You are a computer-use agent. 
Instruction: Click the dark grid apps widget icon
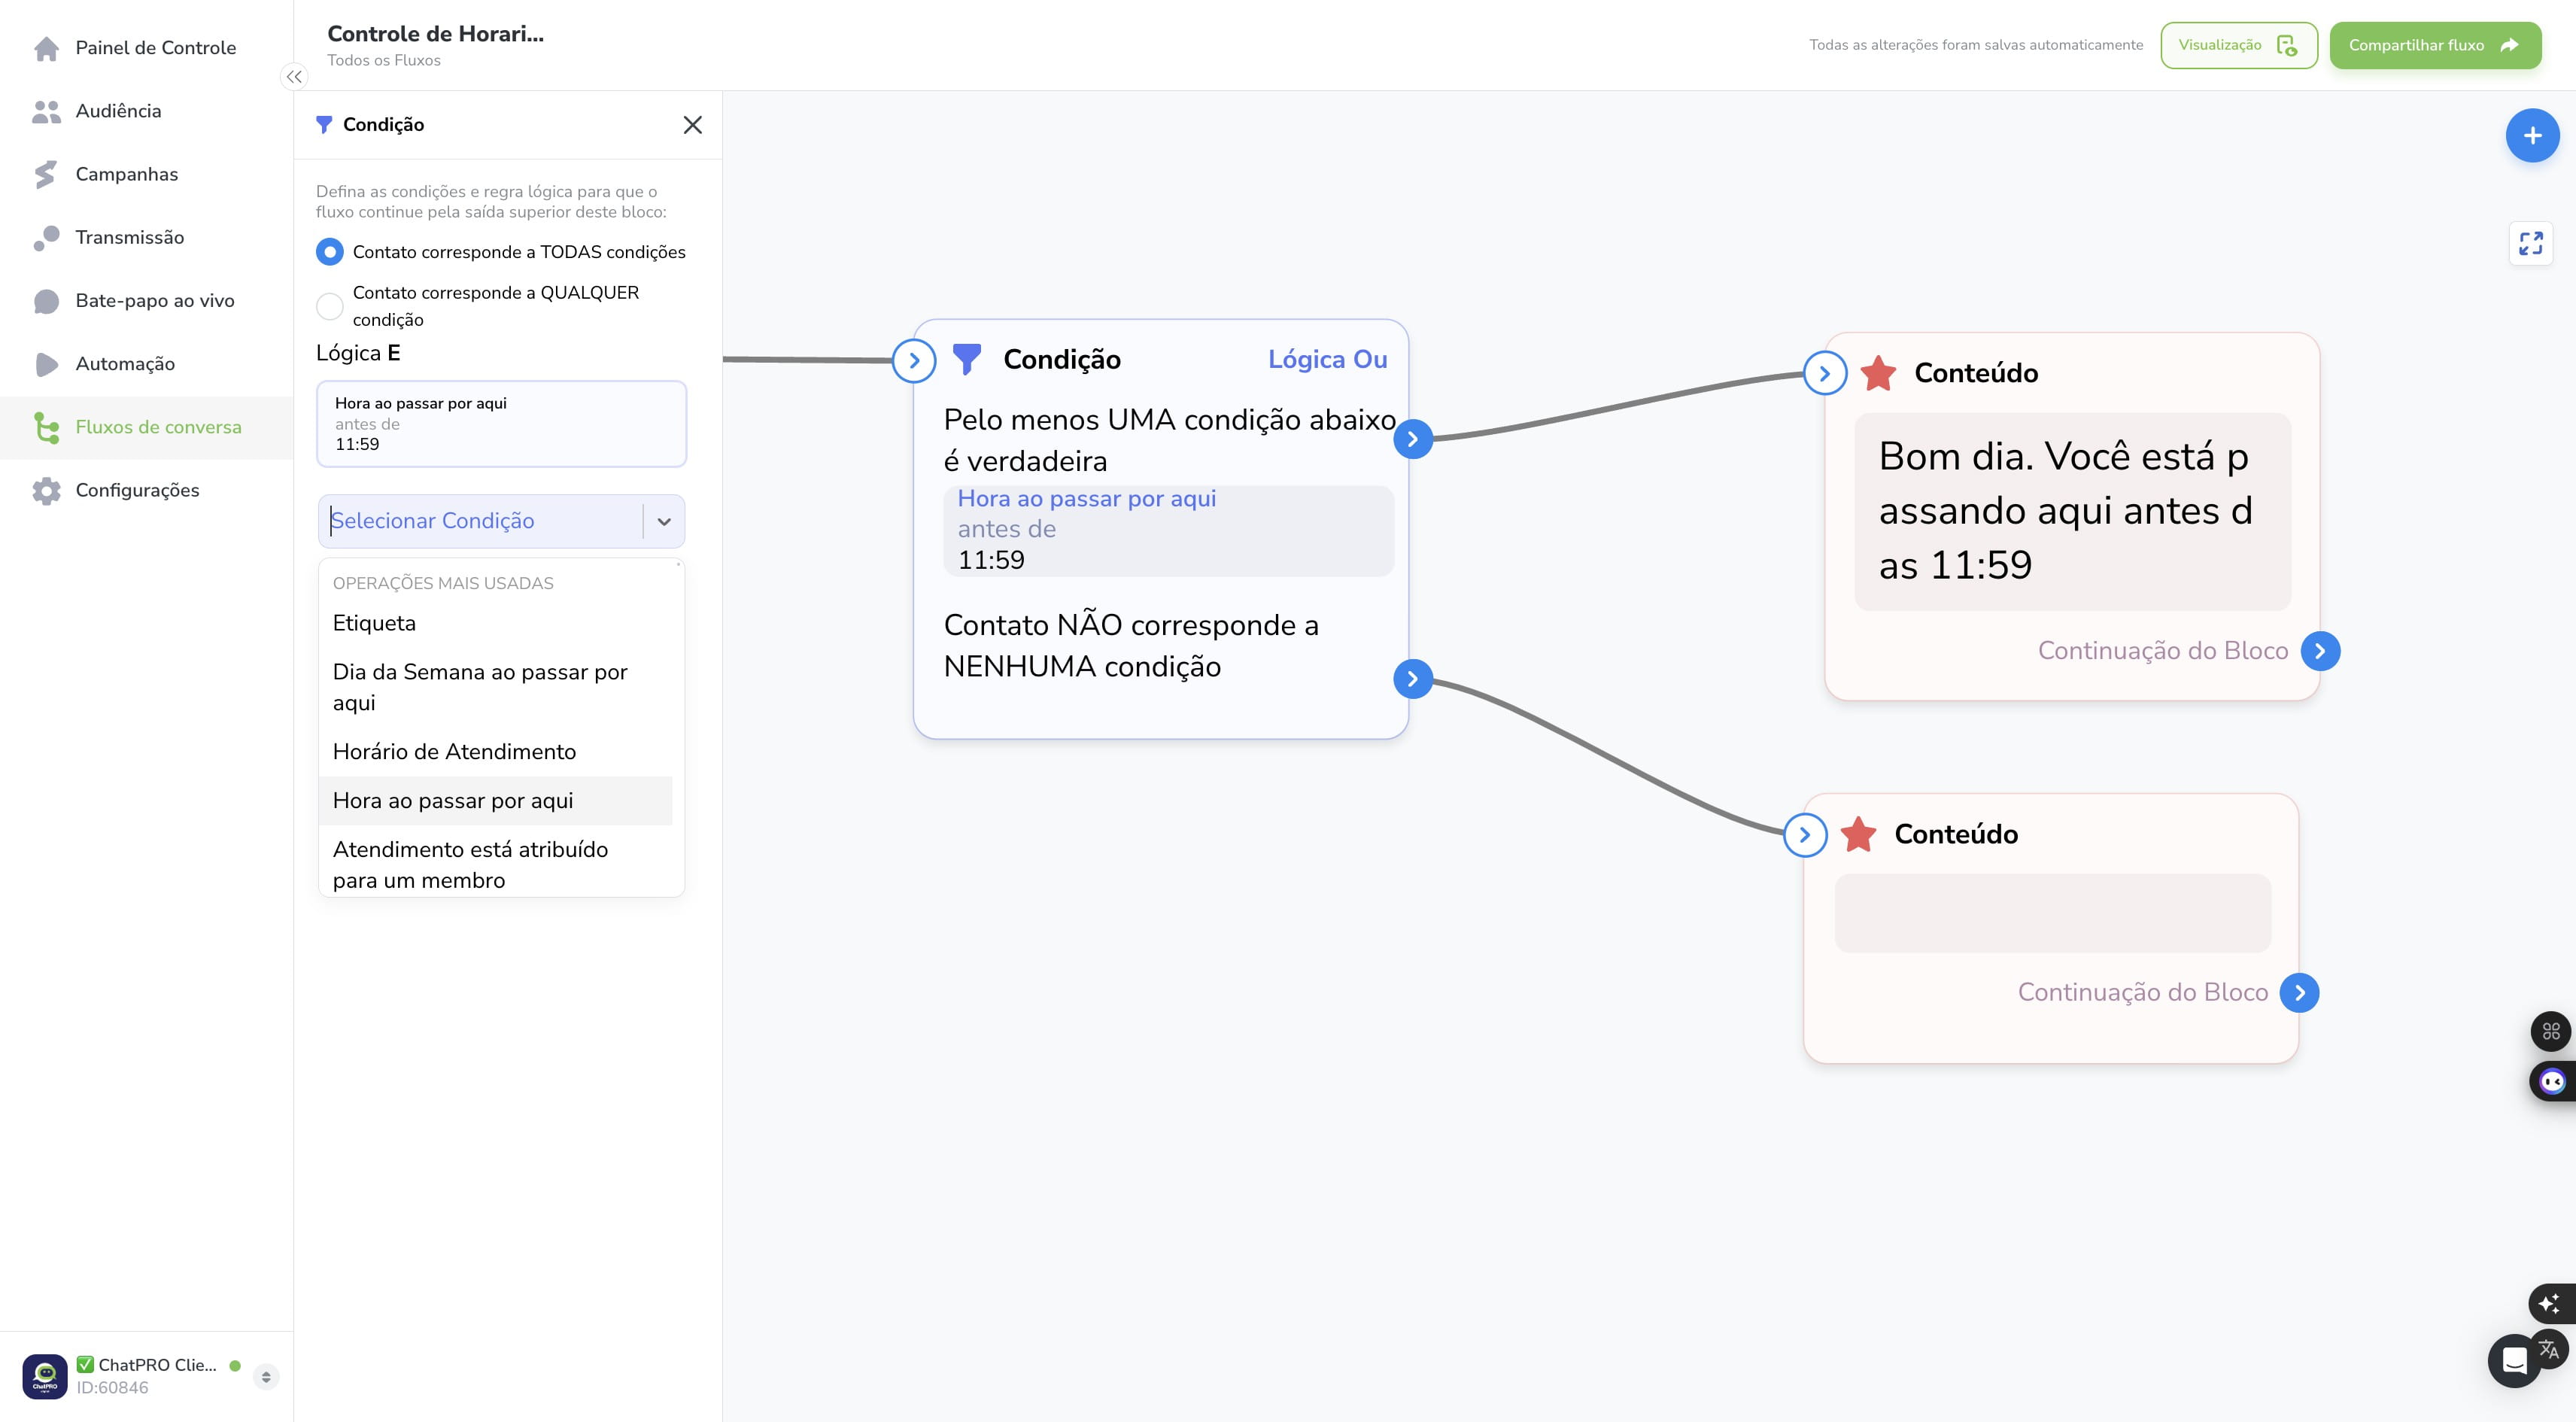[2551, 1031]
